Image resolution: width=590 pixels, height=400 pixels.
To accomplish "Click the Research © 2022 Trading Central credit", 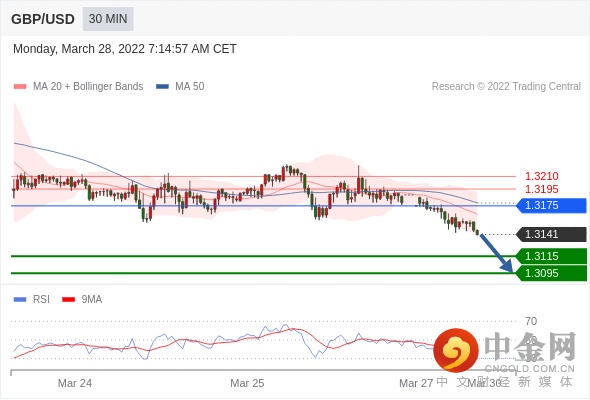I will (506, 87).
